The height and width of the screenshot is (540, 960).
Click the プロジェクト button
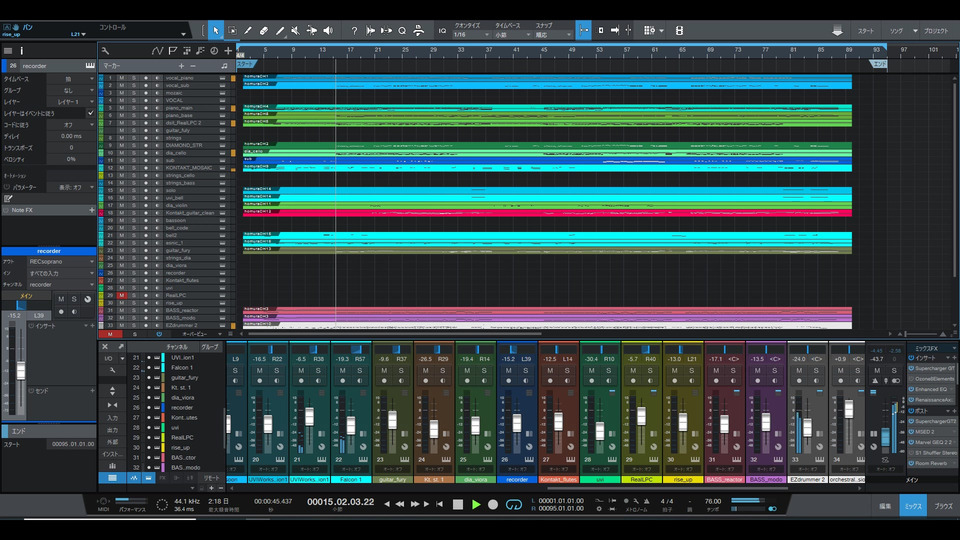[936, 31]
